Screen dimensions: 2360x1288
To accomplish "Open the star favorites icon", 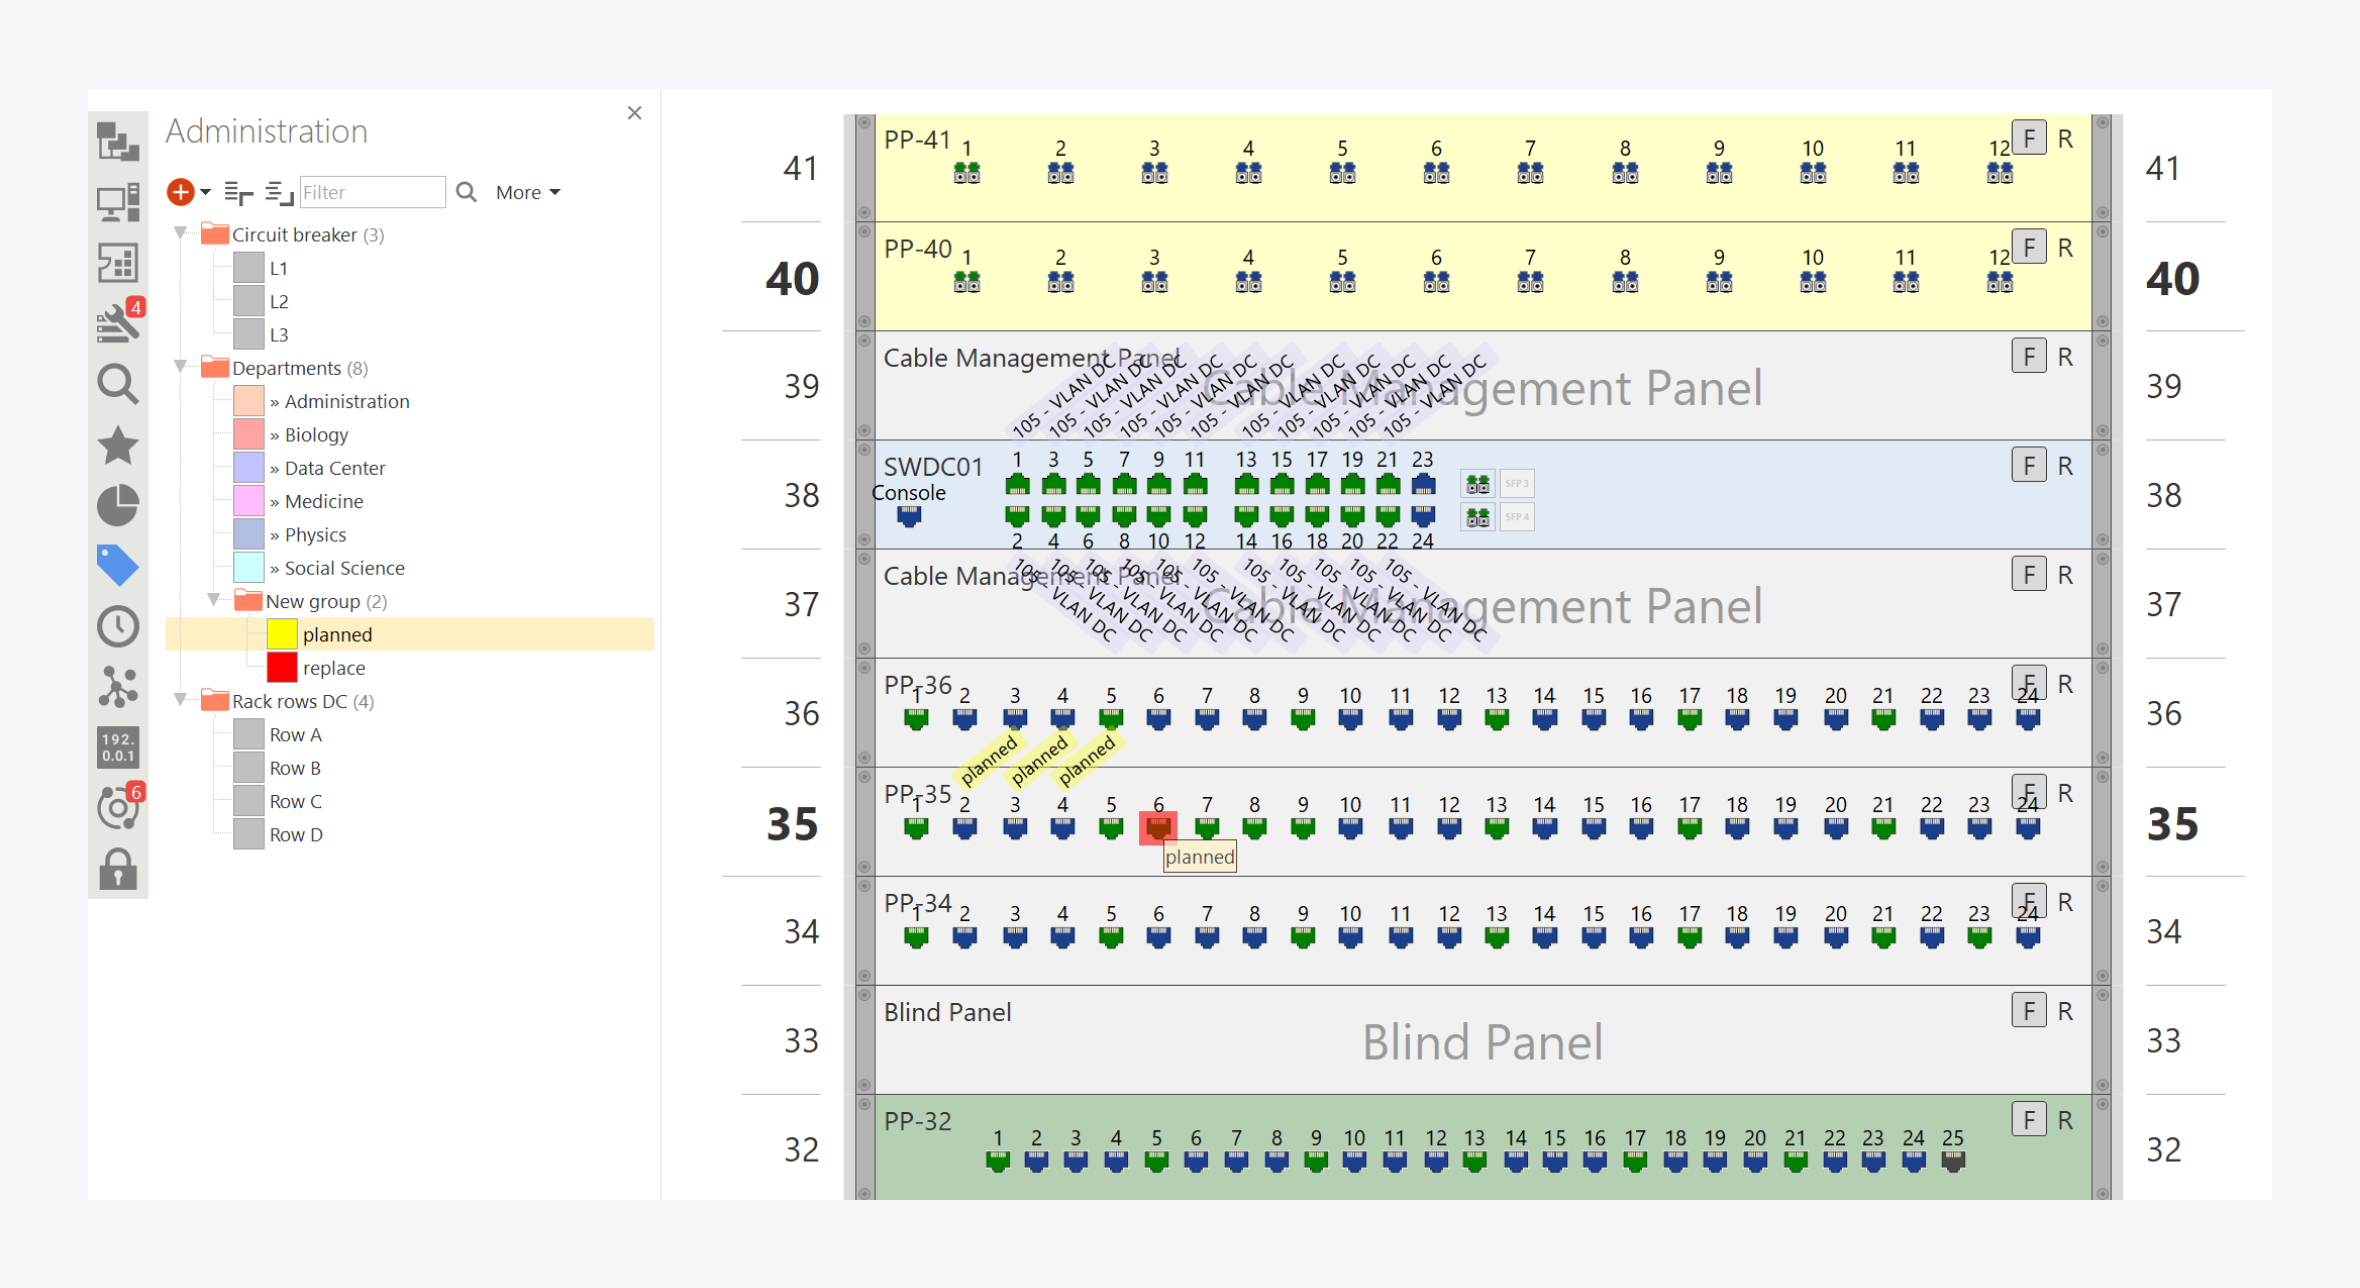I will tap(118, 445).
